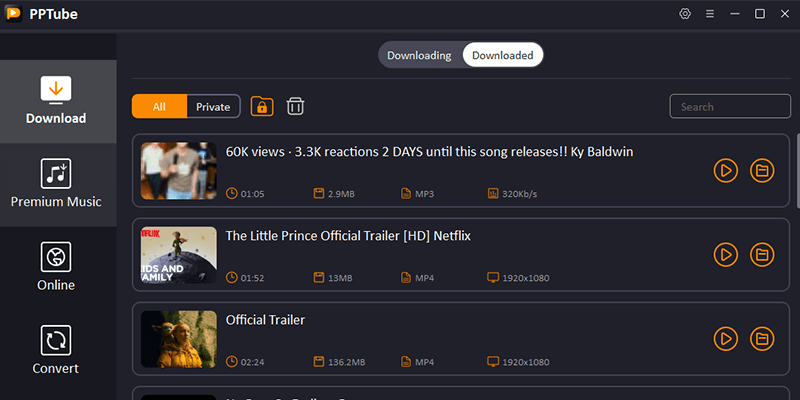Image resolution: width=800 pixels, height=400 pixels.
Task: Play the Official Trailer video
Action: pos(726,339)
